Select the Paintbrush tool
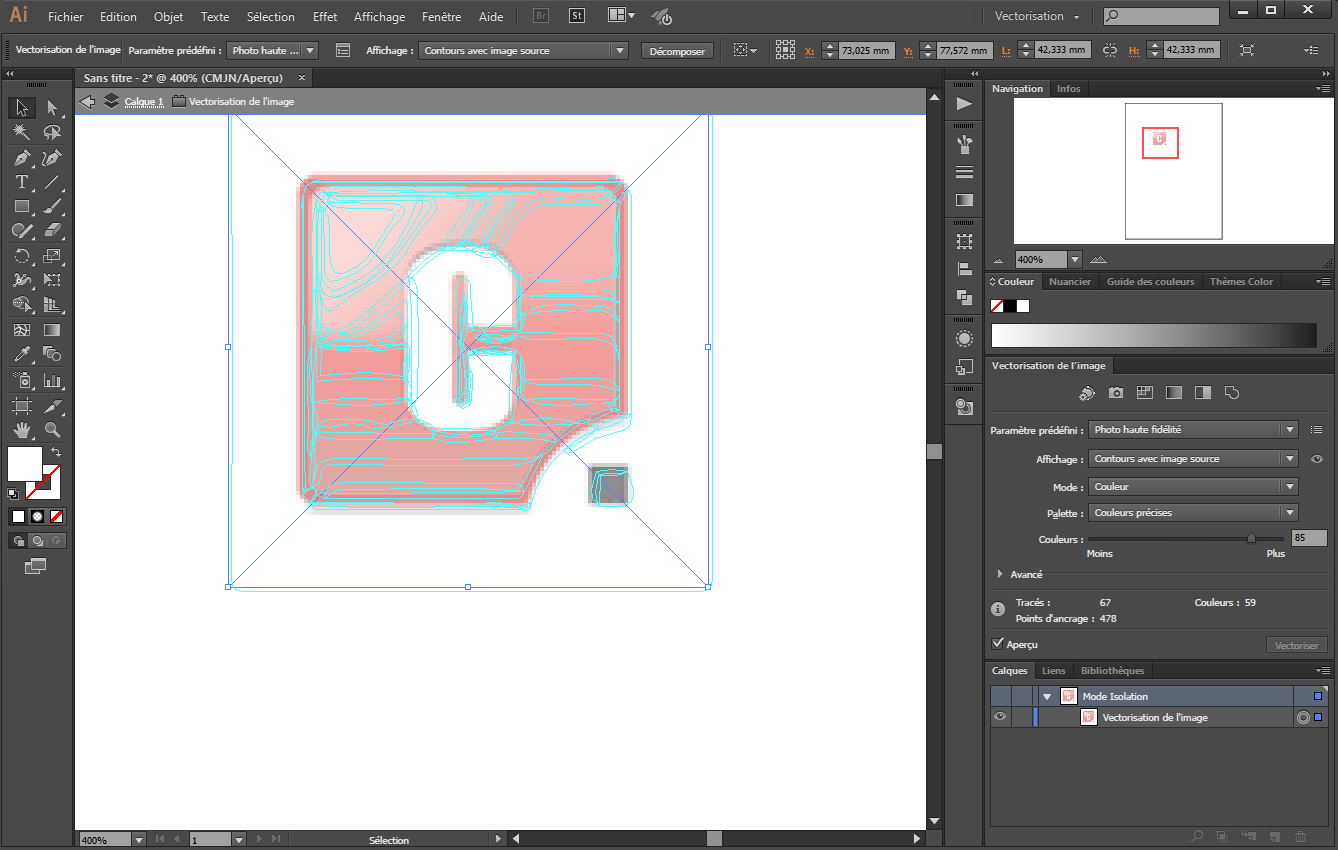The height and width of the screenshot is (850, 1338). tap(52, 207)
